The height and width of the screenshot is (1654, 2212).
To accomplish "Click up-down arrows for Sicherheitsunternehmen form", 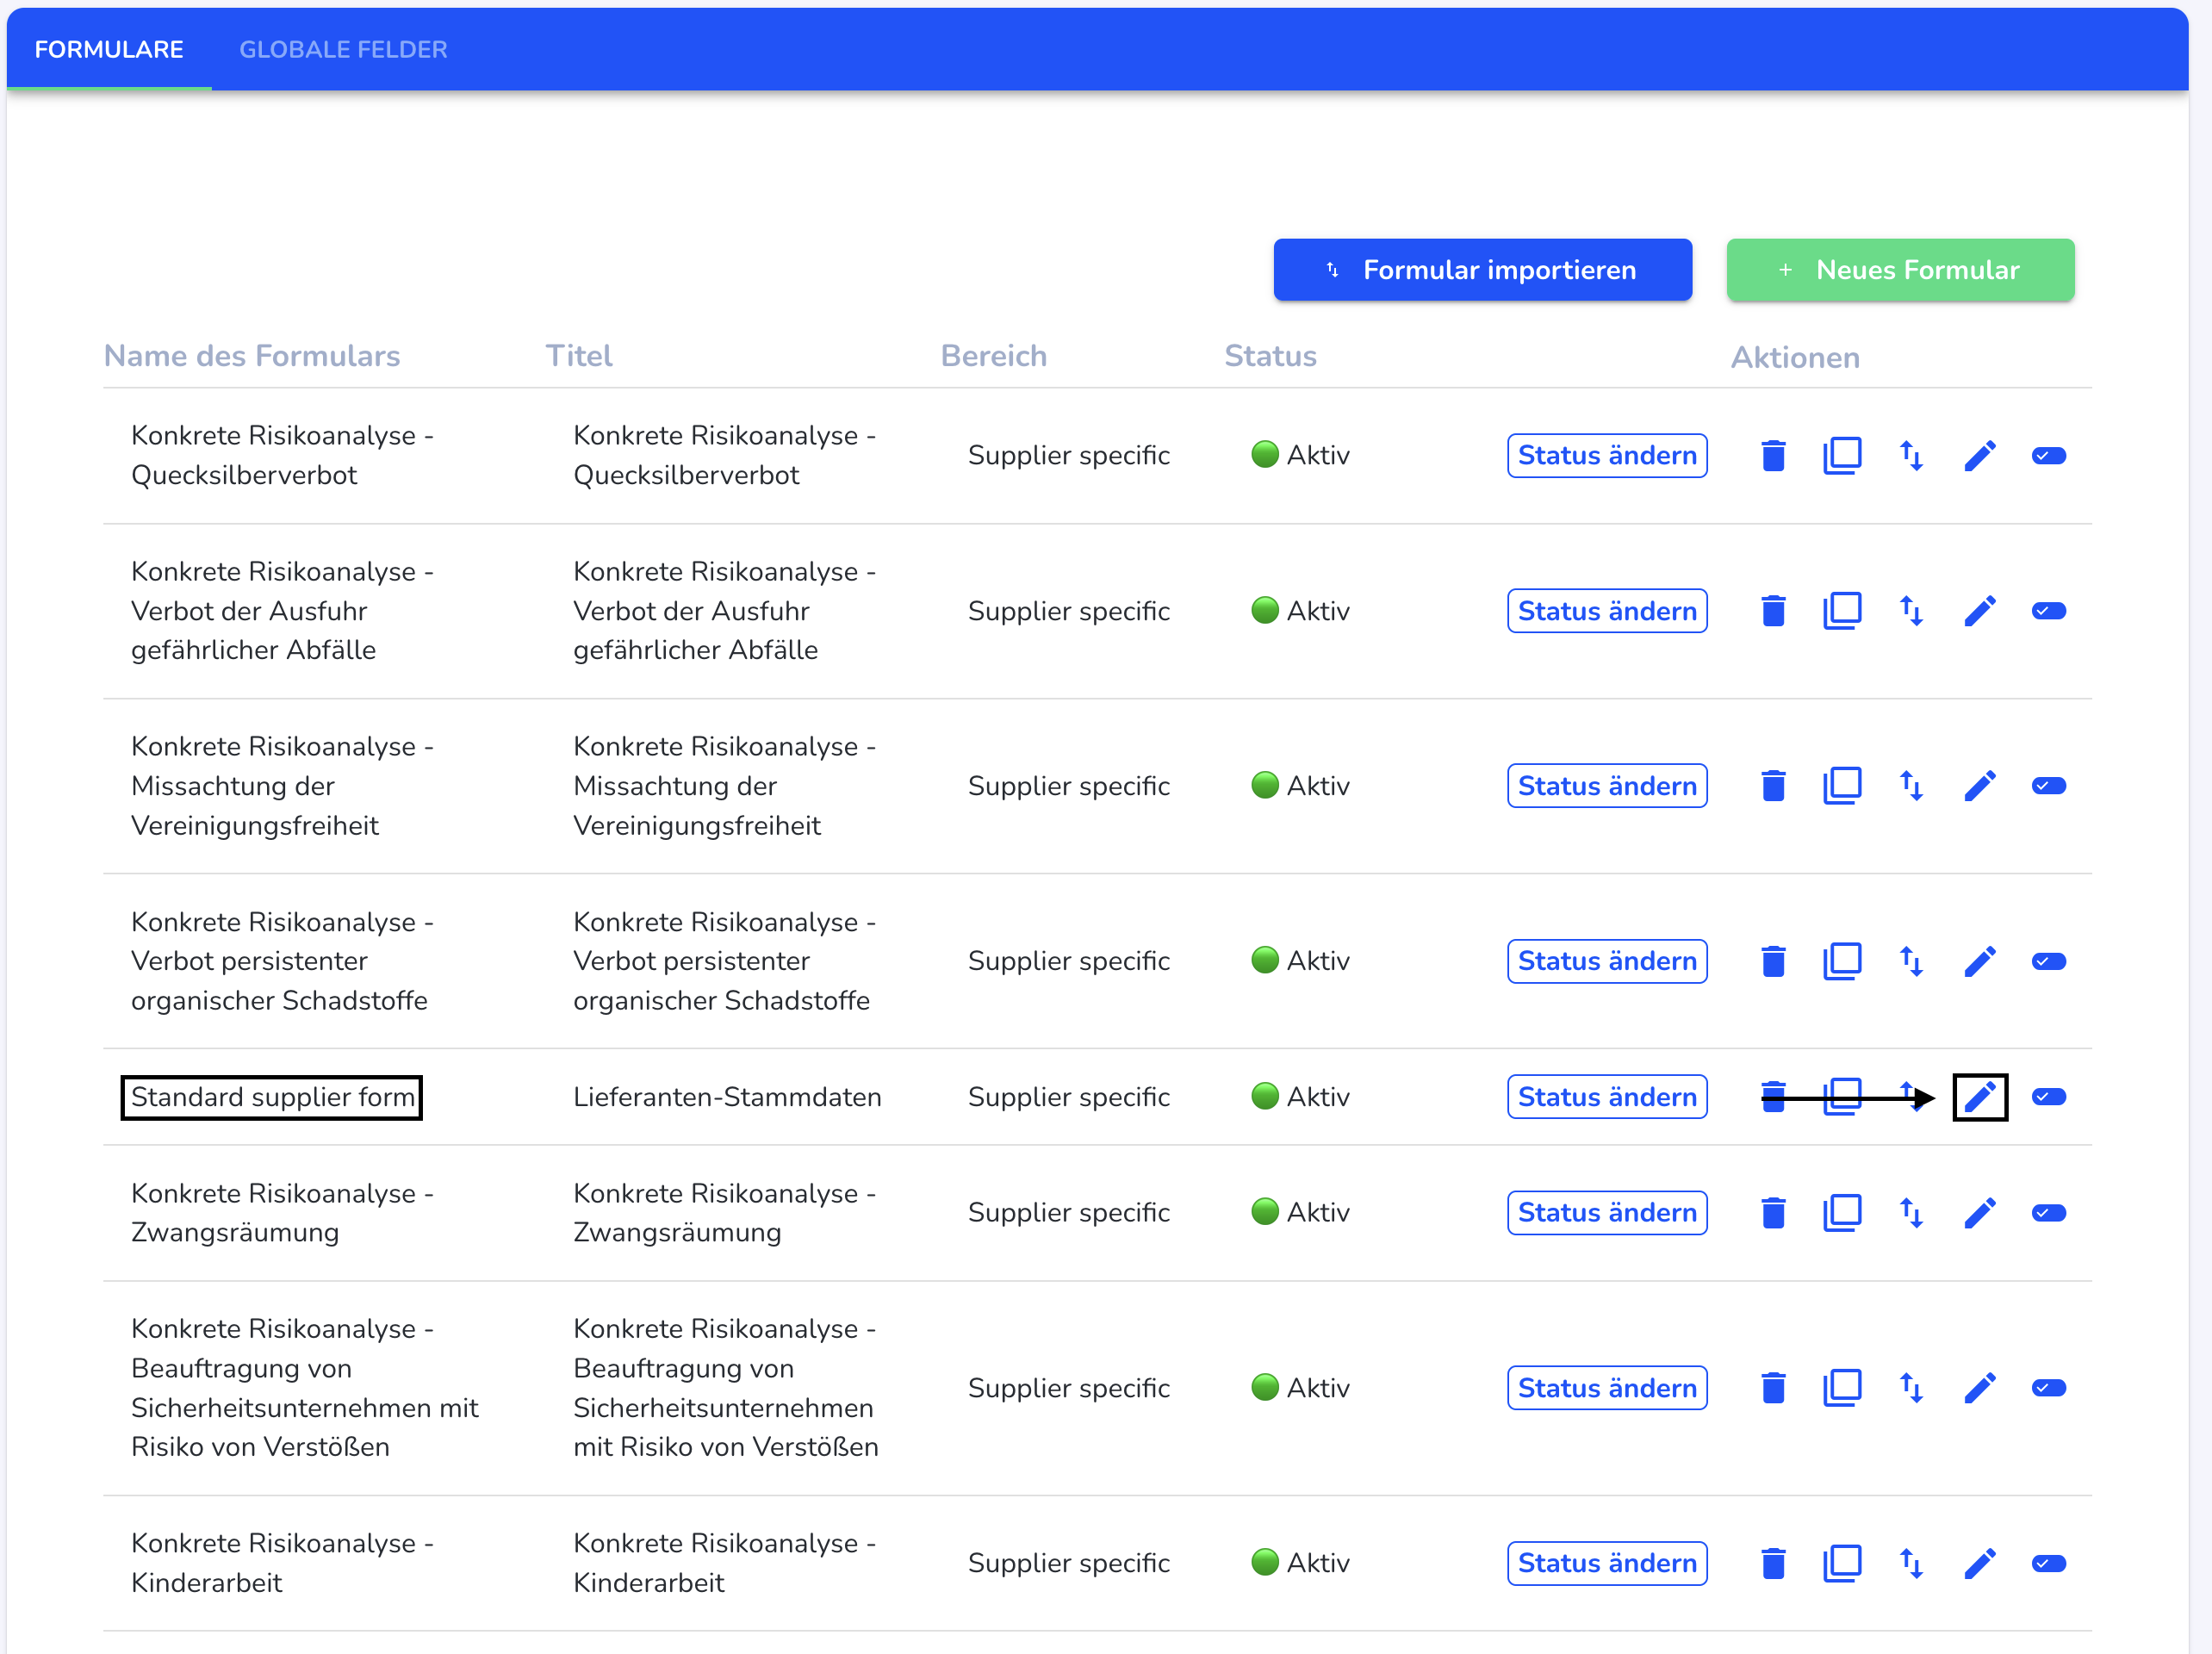I will click(x=1911, y=1388).
